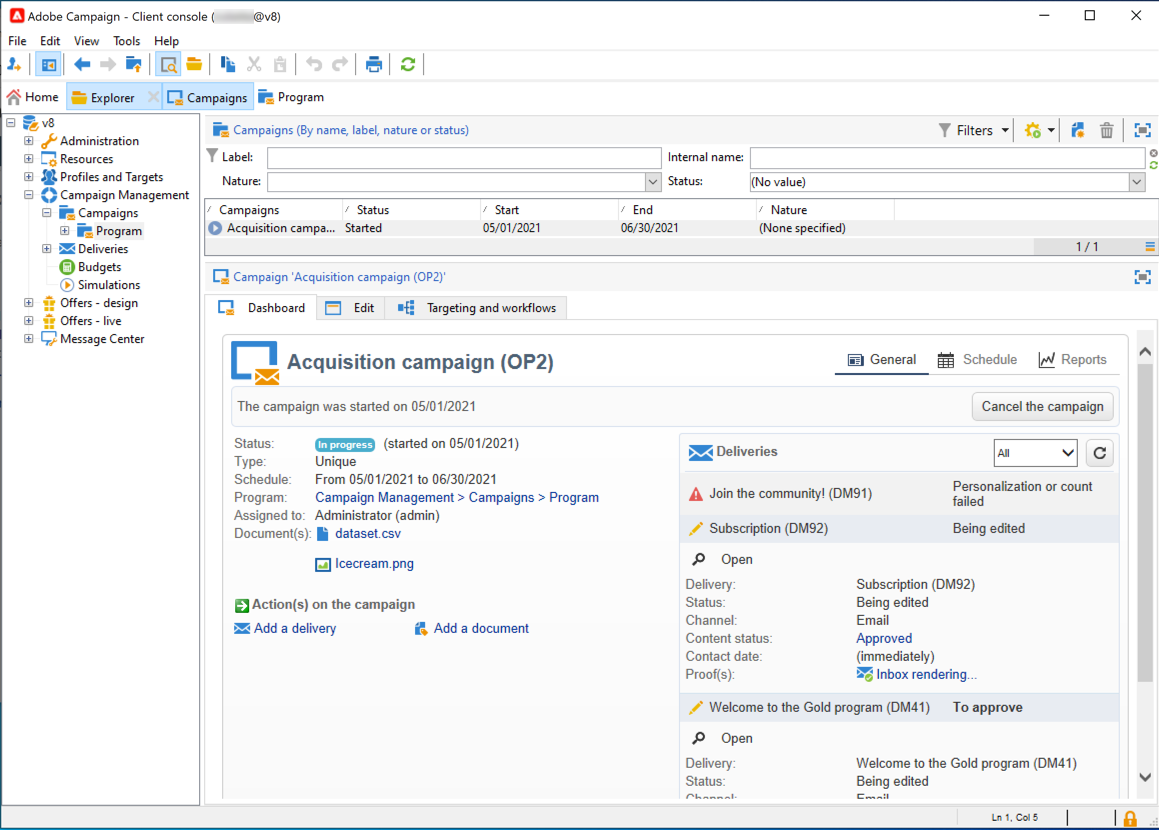Image resolution: width=1159 pixels, height=830 pixels.
Task: Click the warning icon next to DM91
Action: point(696,494)
